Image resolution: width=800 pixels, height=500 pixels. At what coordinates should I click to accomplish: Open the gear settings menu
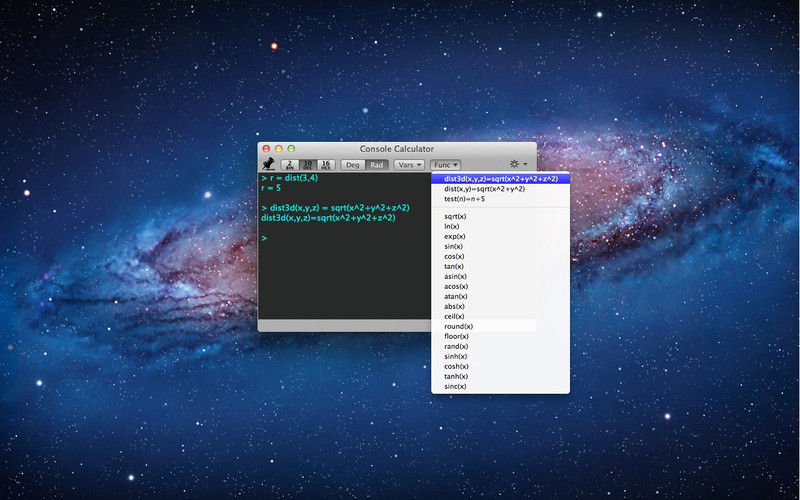(518, 164)
